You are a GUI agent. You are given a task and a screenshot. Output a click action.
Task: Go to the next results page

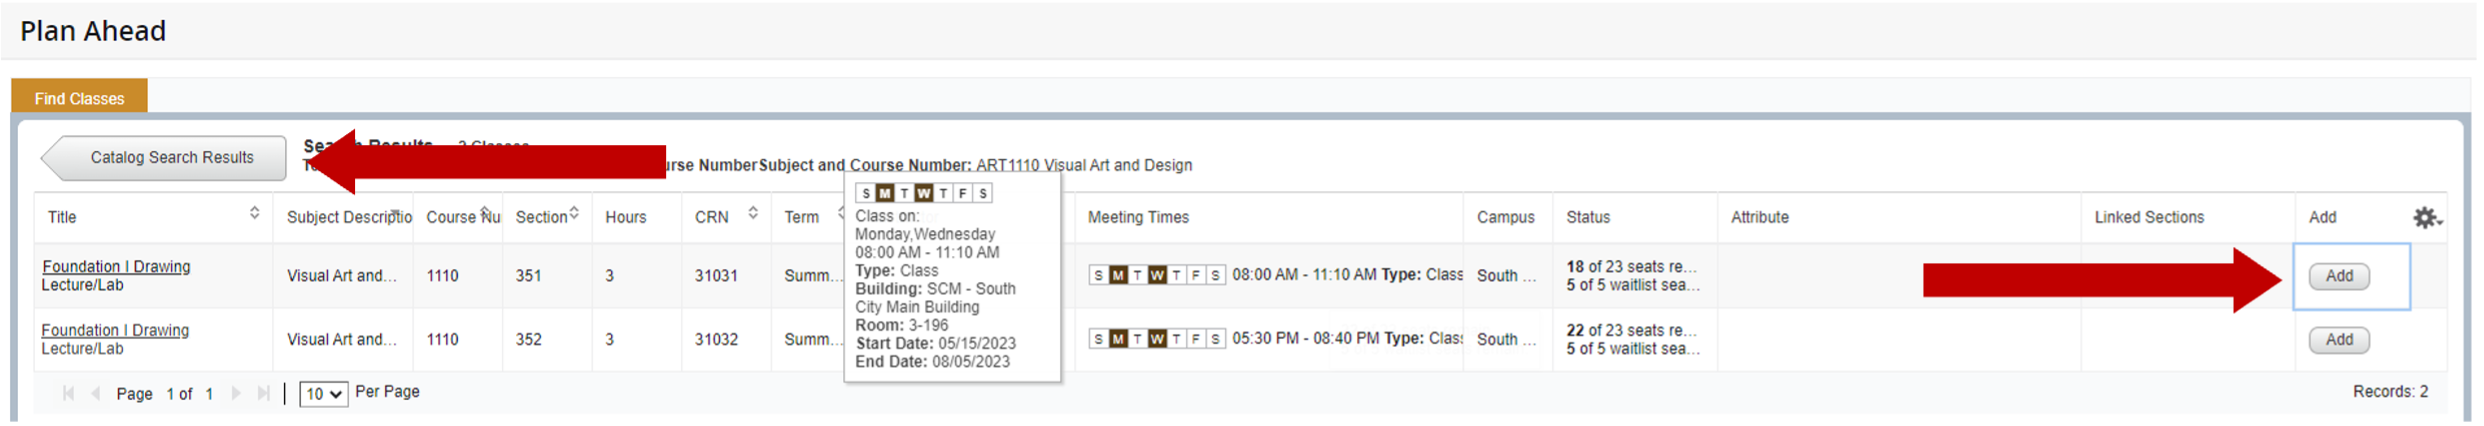(x=236, y=393)
